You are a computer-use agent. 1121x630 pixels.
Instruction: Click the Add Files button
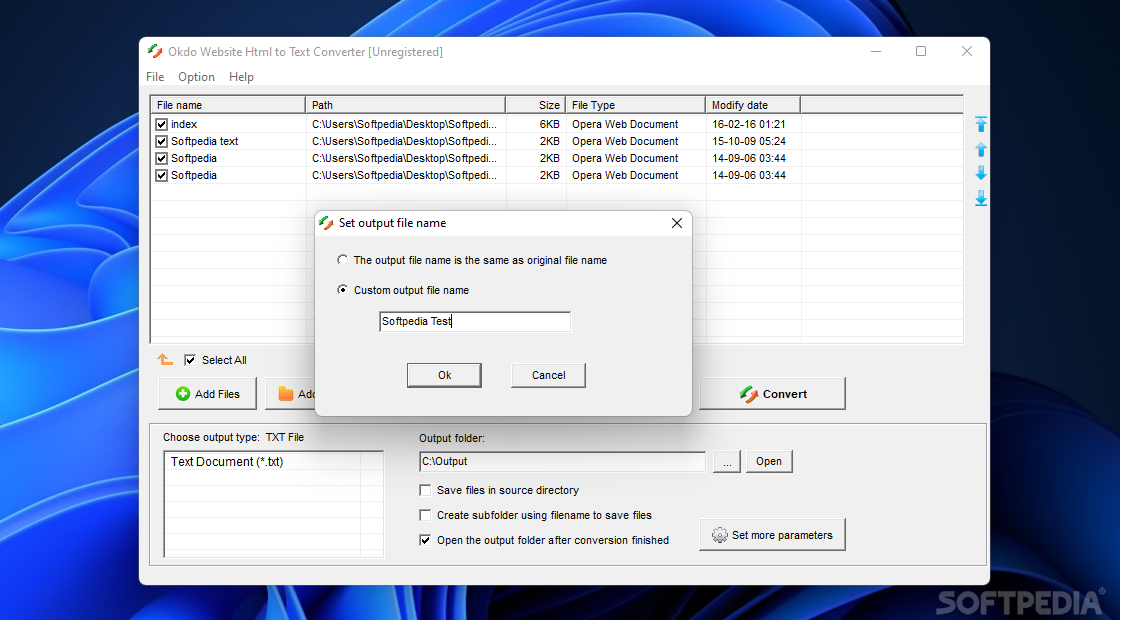point(207,394)
